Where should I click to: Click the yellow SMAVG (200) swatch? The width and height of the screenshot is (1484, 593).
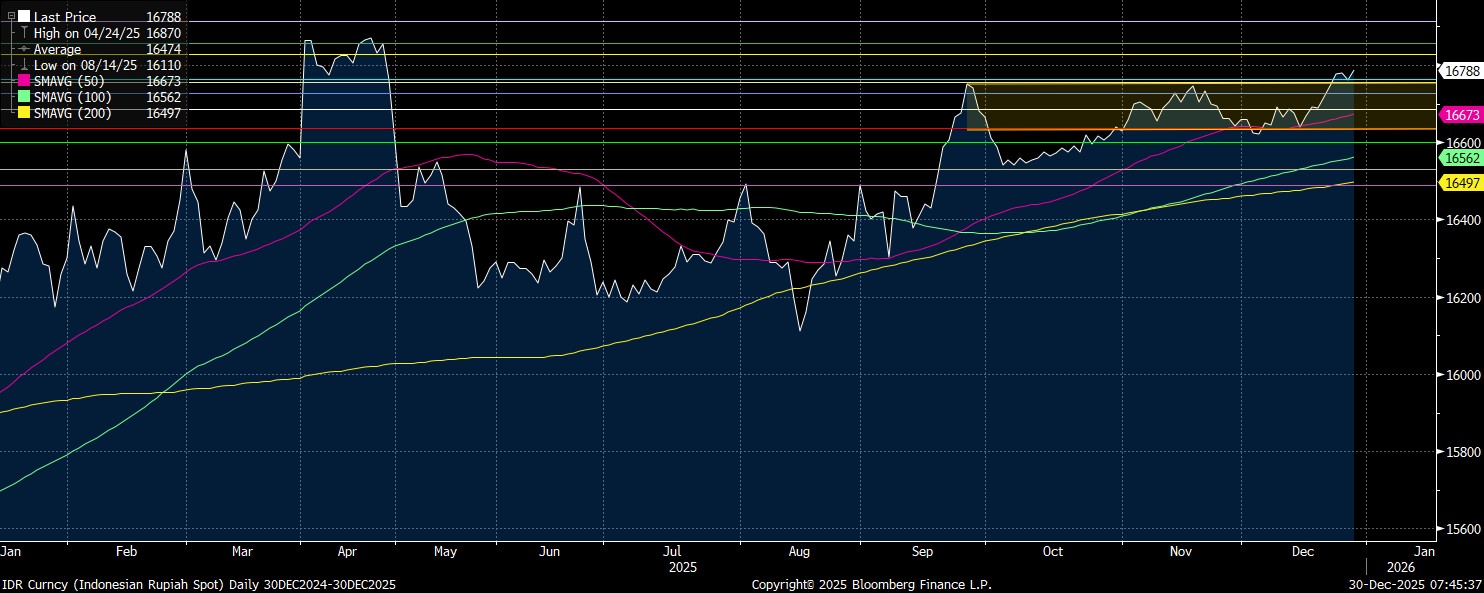pyautogui.click(x=24, y=113)
